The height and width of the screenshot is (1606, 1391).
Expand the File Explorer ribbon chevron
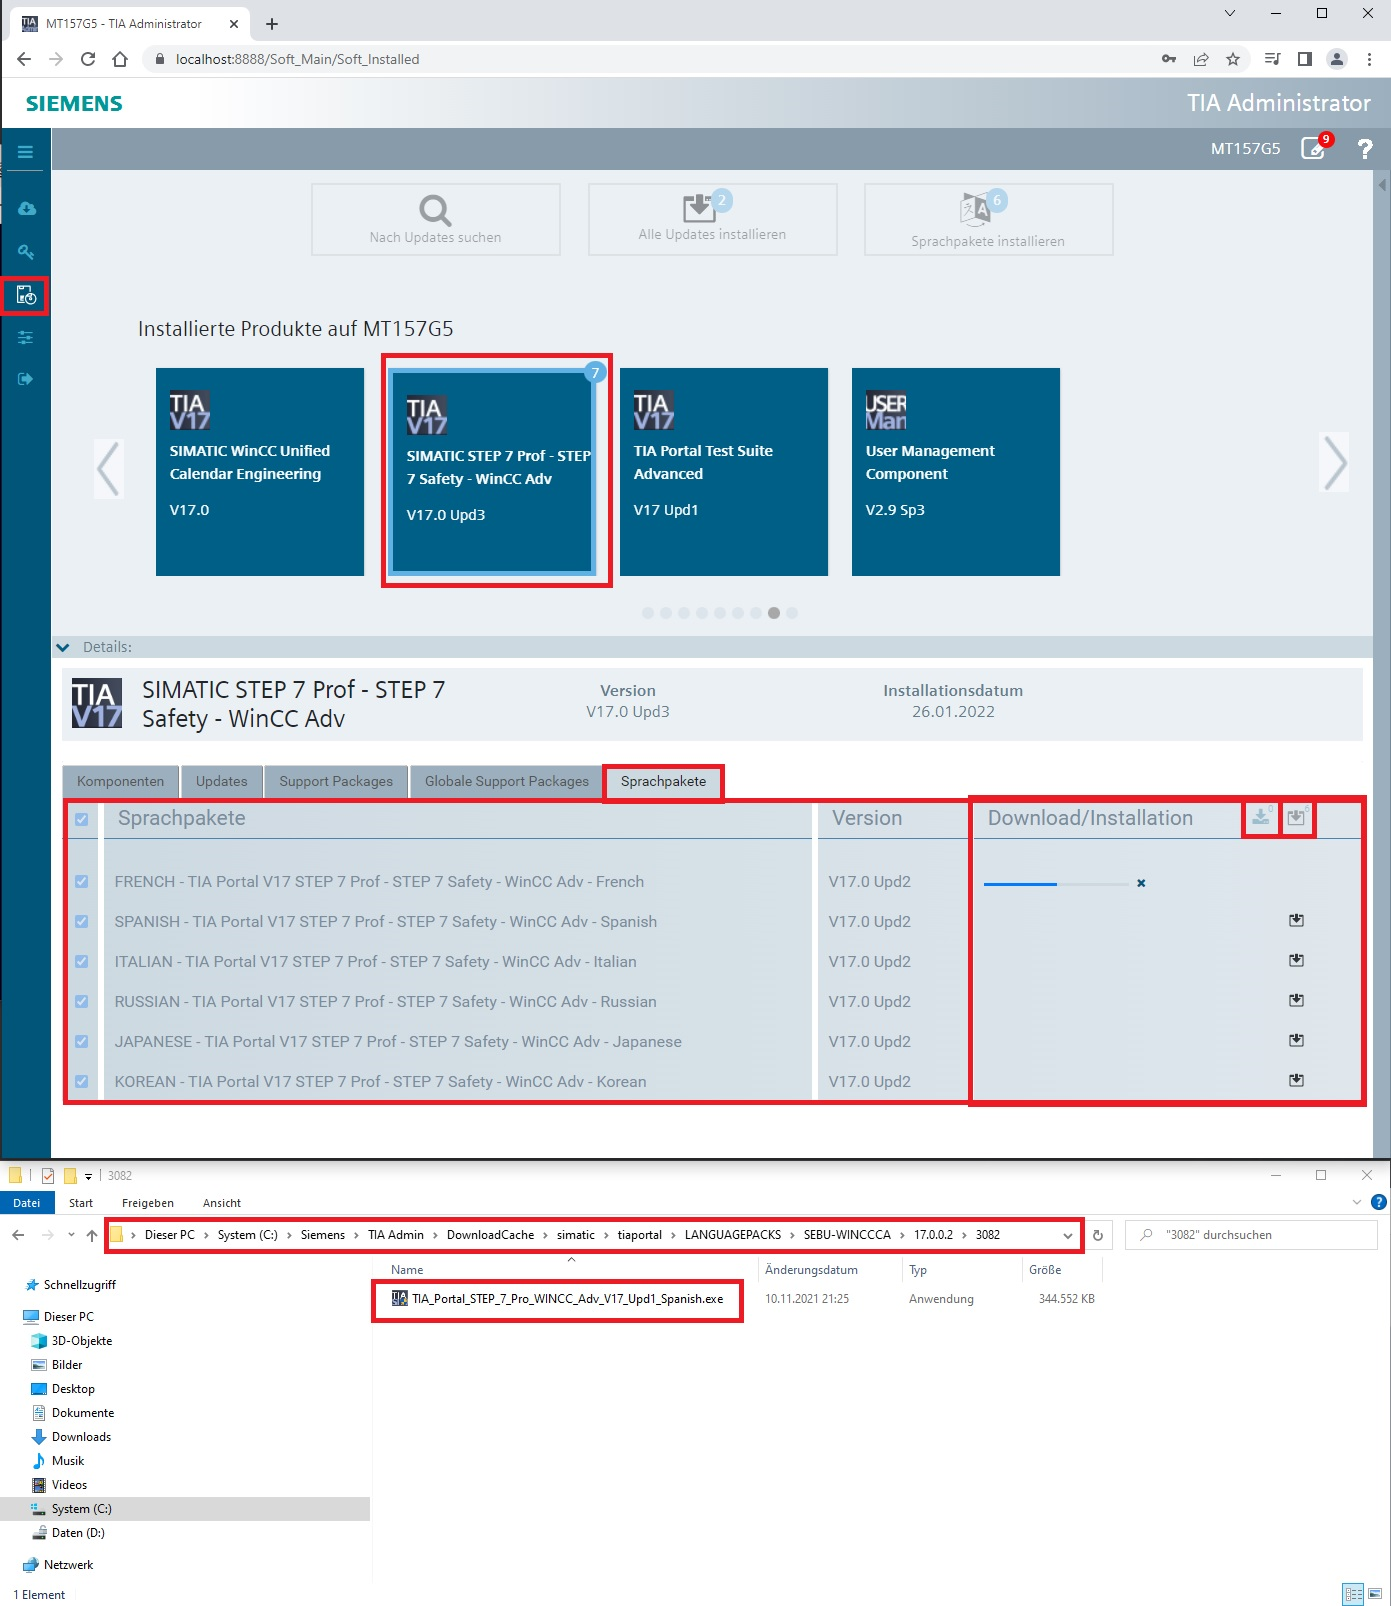point(1357,1202)
